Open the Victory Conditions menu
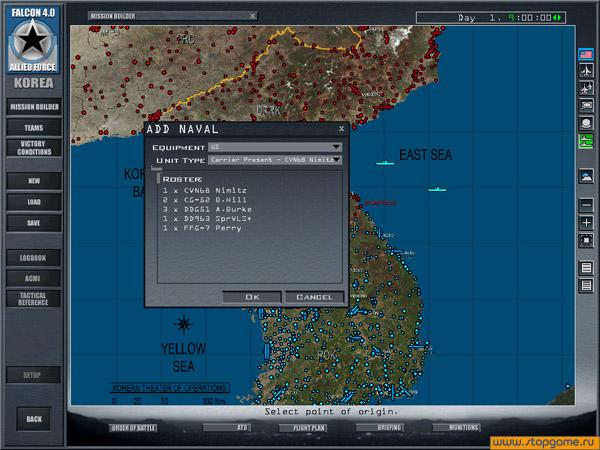This screenshot has width=600, height=450. click(33, 148)
